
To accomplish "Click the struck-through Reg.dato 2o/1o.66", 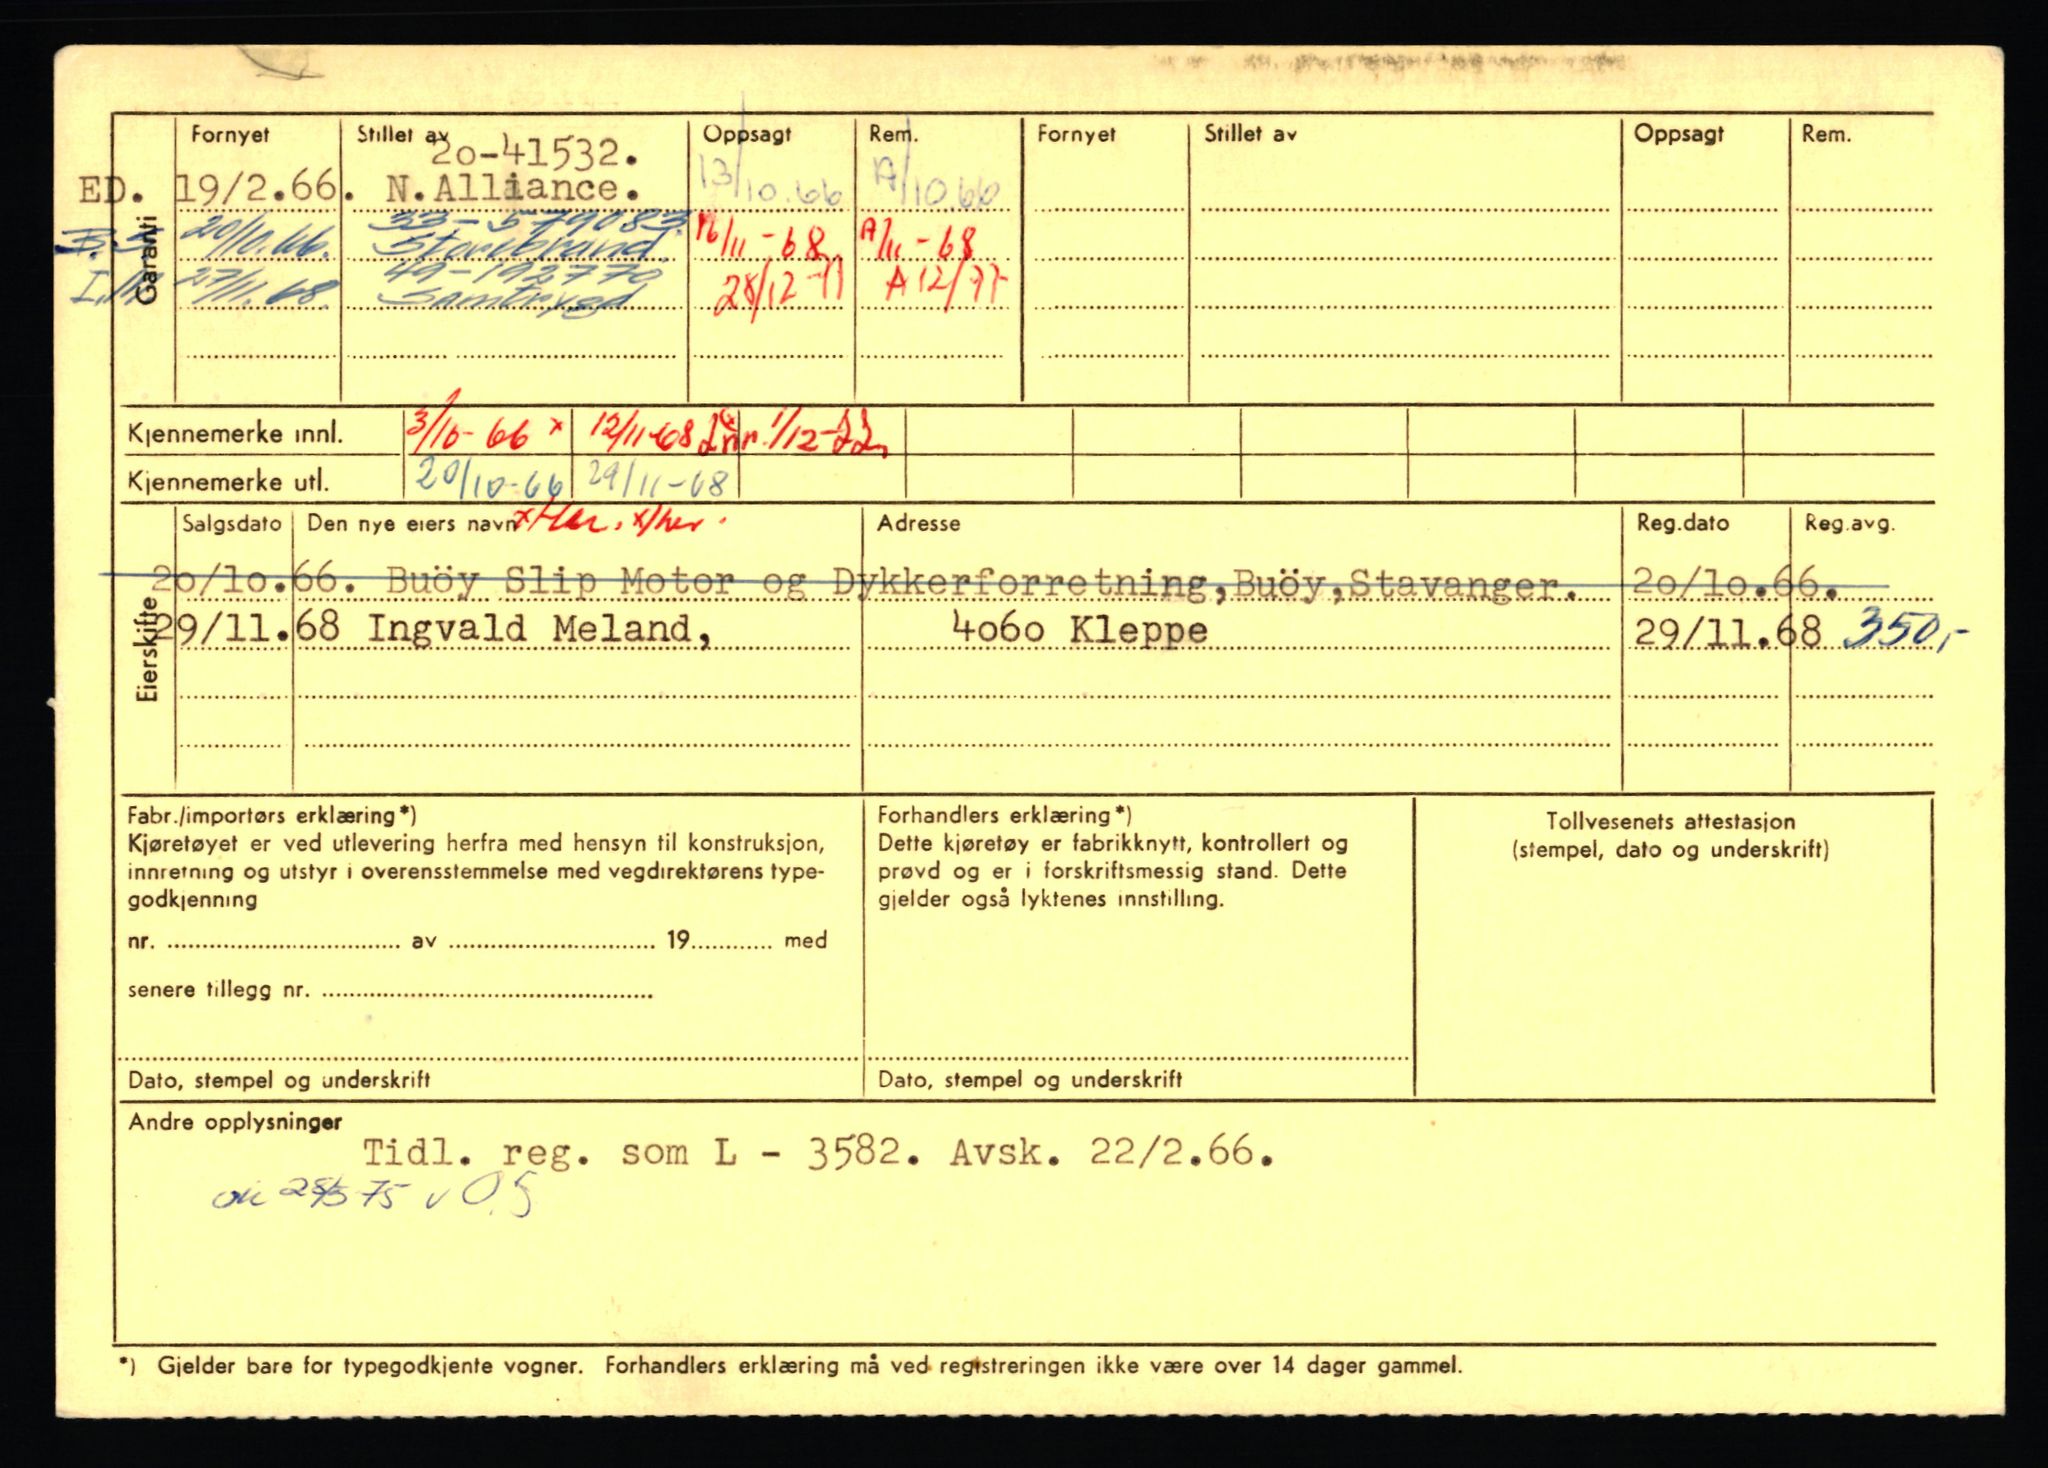I will pyautogui.click(x=1735, y=582).
